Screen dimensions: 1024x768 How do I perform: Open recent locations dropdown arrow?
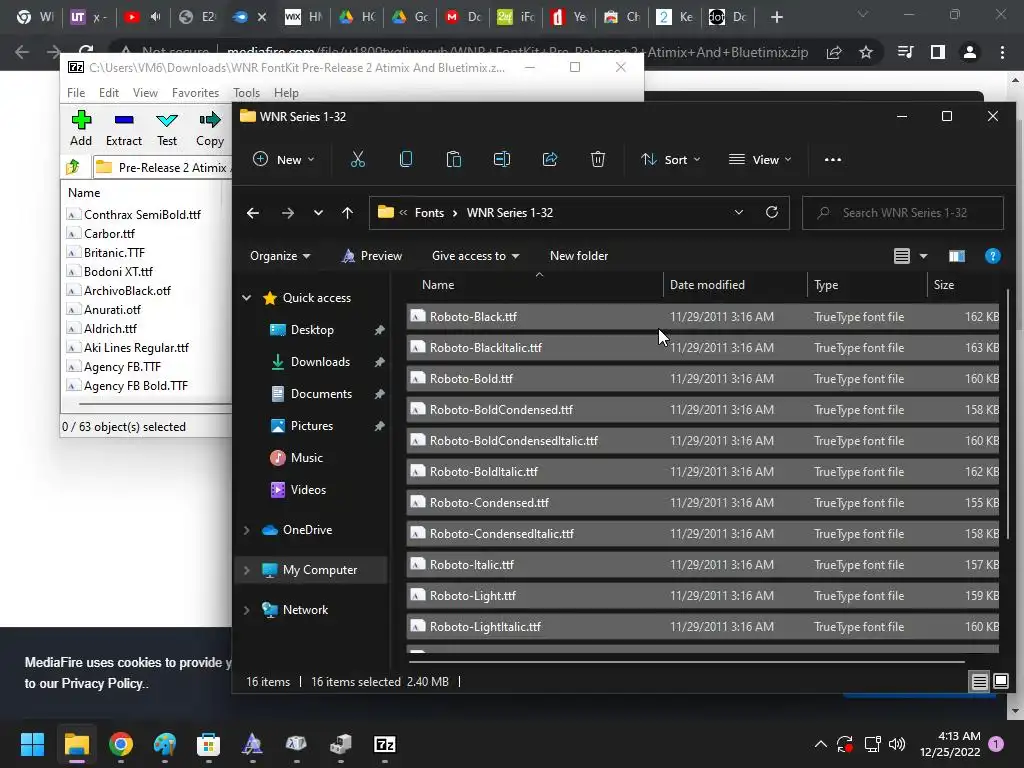tap(318, 213)
